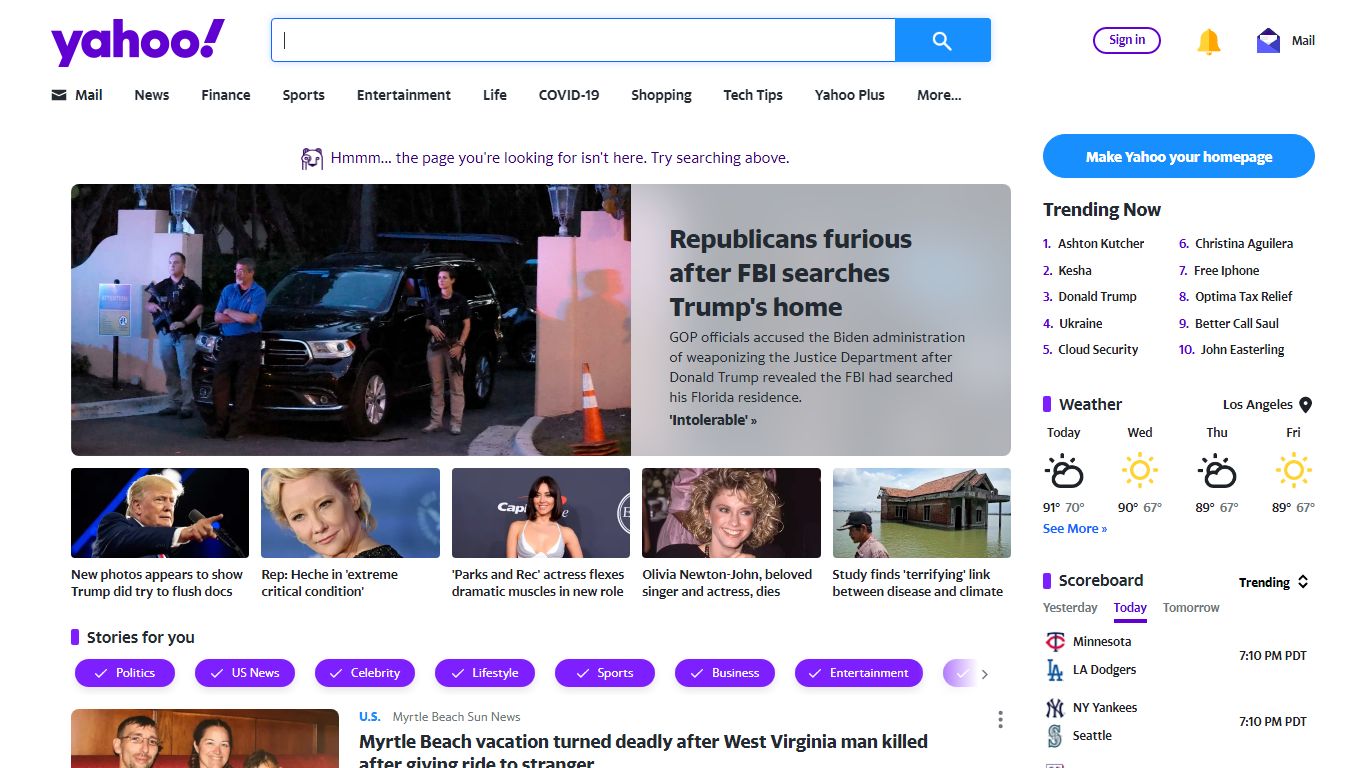Click the Free Iphone trending topic
The height and width of the screenshot is (768, 1366).
click(x=1227, y=270)
